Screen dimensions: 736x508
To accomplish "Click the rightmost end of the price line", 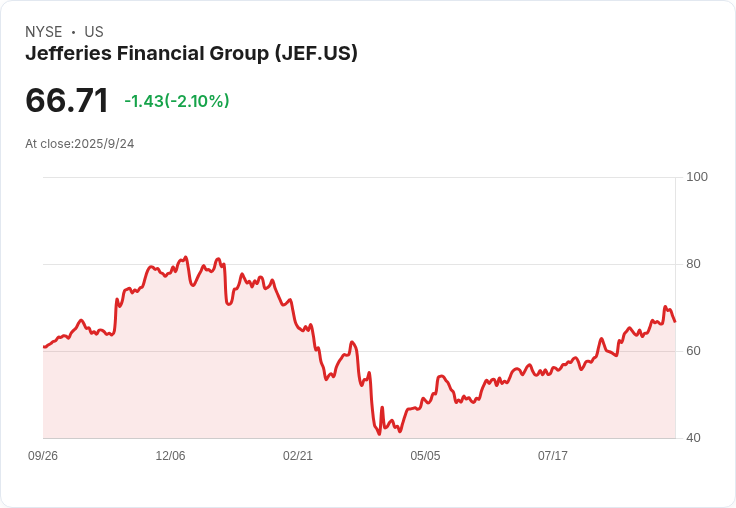I will point(675,321).
